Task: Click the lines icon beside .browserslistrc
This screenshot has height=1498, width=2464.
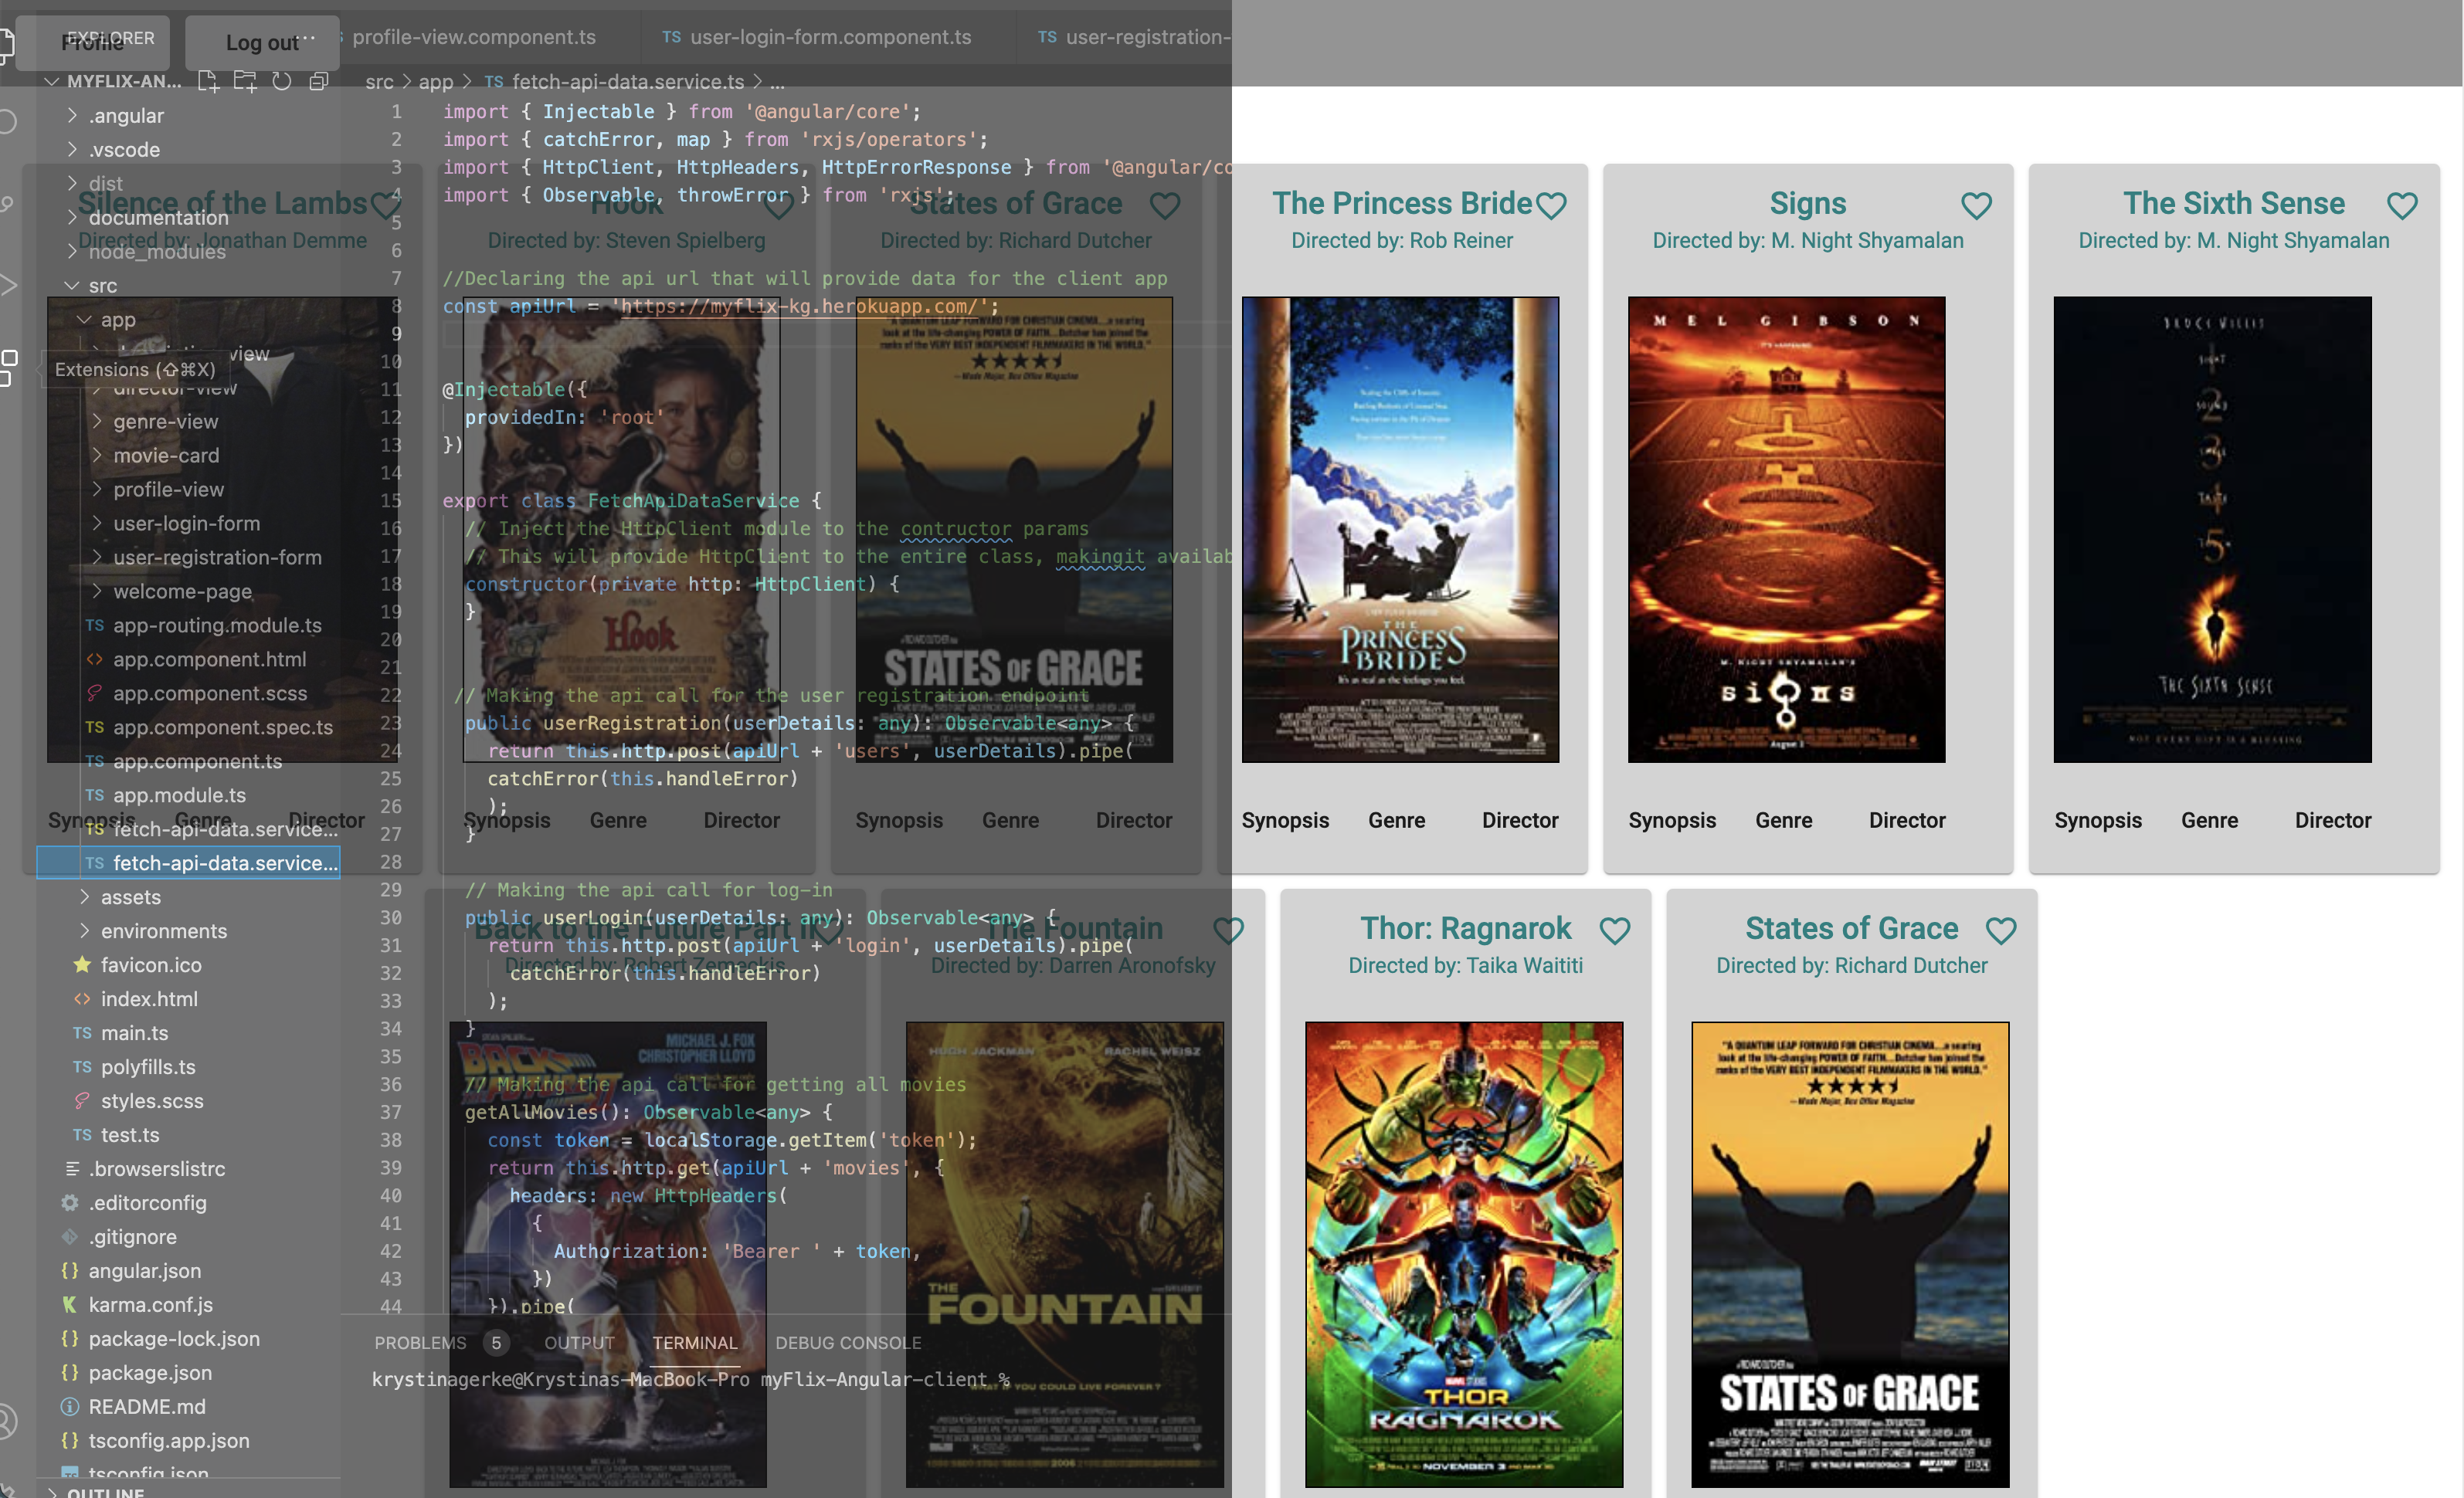Action: click(x=72, y=1169)
